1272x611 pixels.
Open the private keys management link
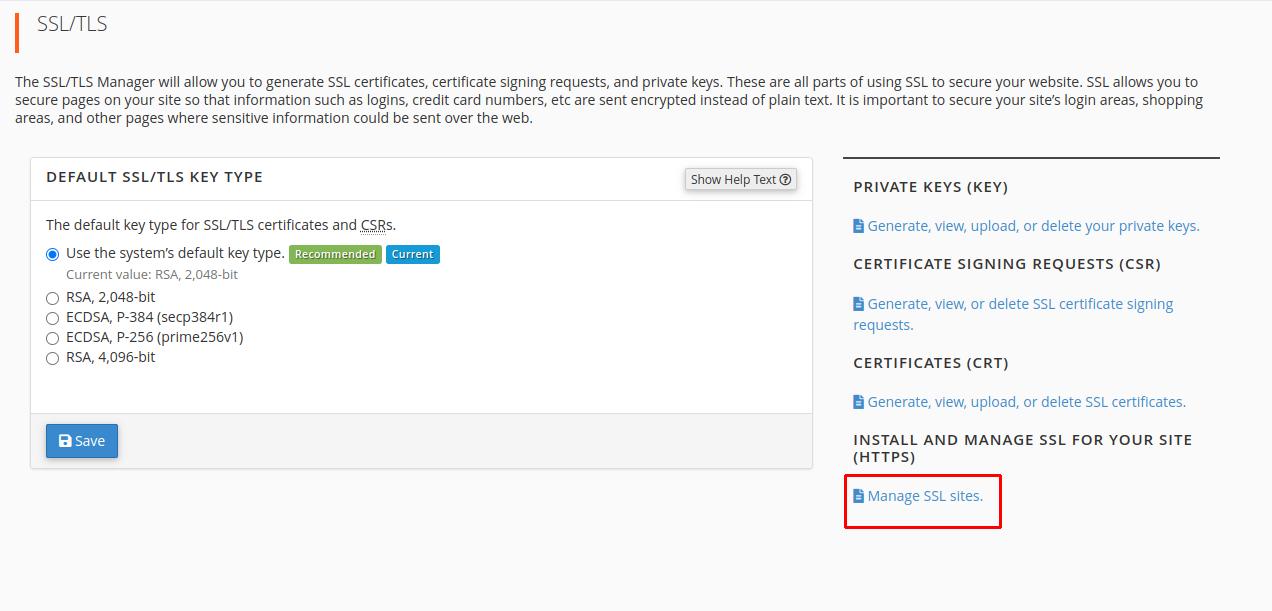pos(1033,226)
